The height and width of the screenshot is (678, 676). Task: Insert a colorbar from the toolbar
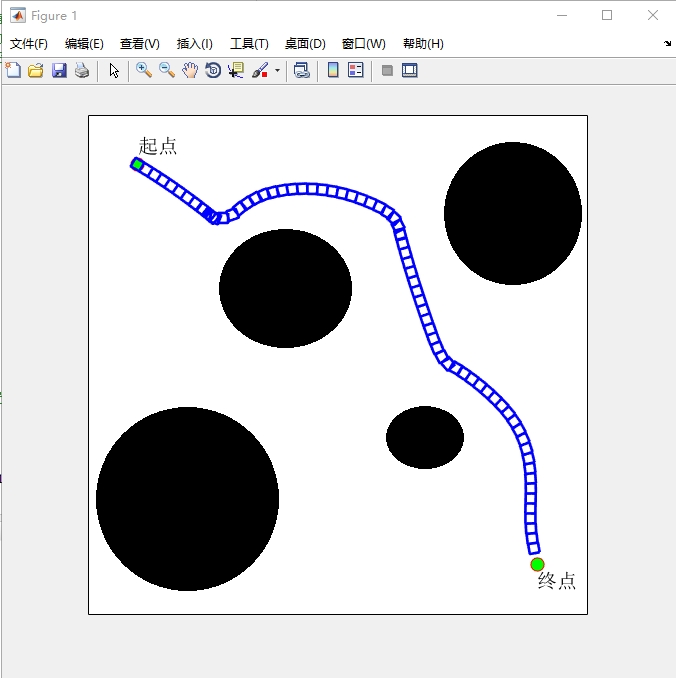333,70
